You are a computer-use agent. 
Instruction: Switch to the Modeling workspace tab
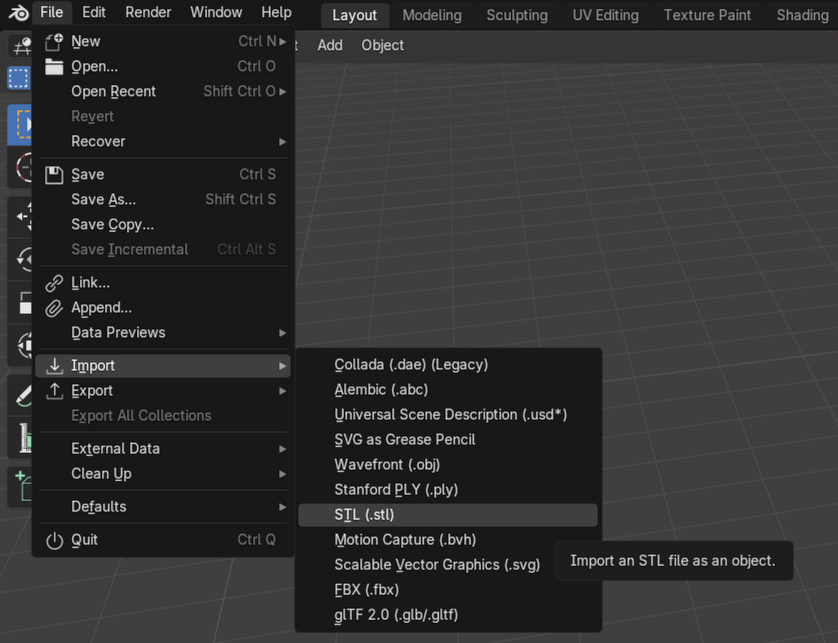point(431,15)
